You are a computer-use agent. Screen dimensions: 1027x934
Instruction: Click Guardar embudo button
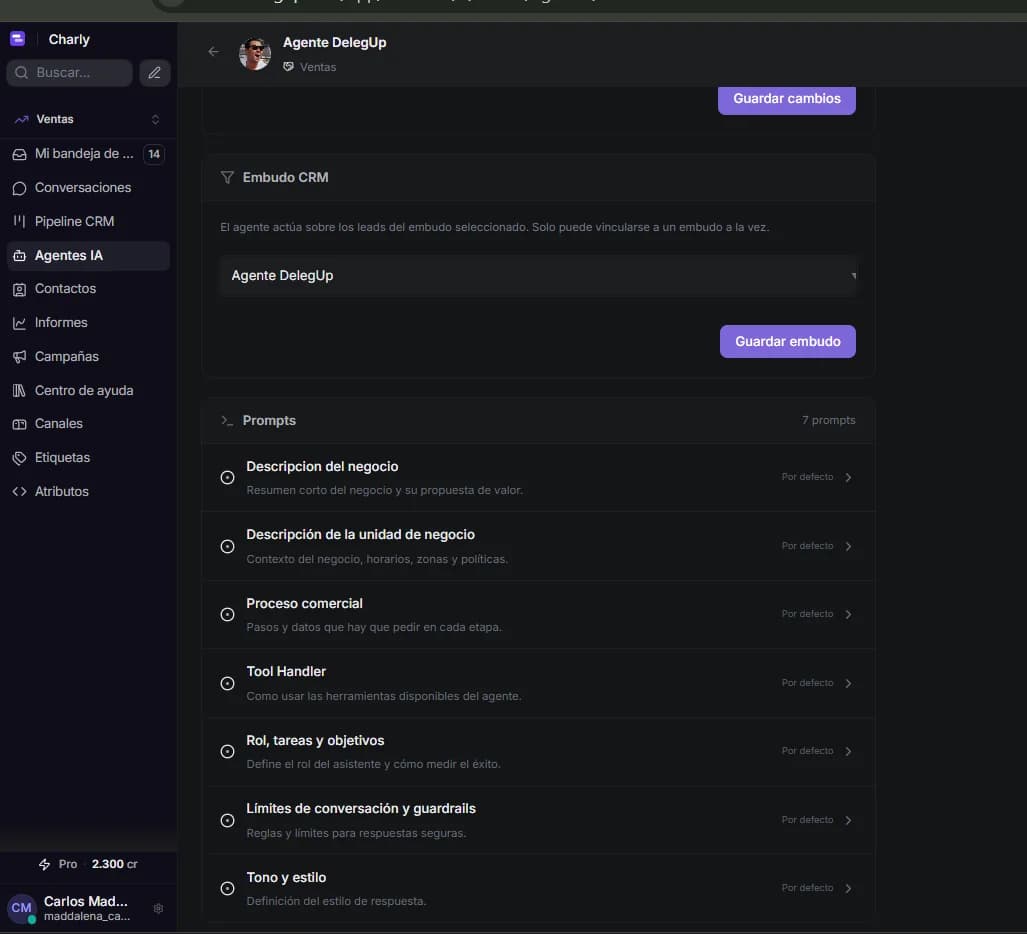tap(787, 341)
